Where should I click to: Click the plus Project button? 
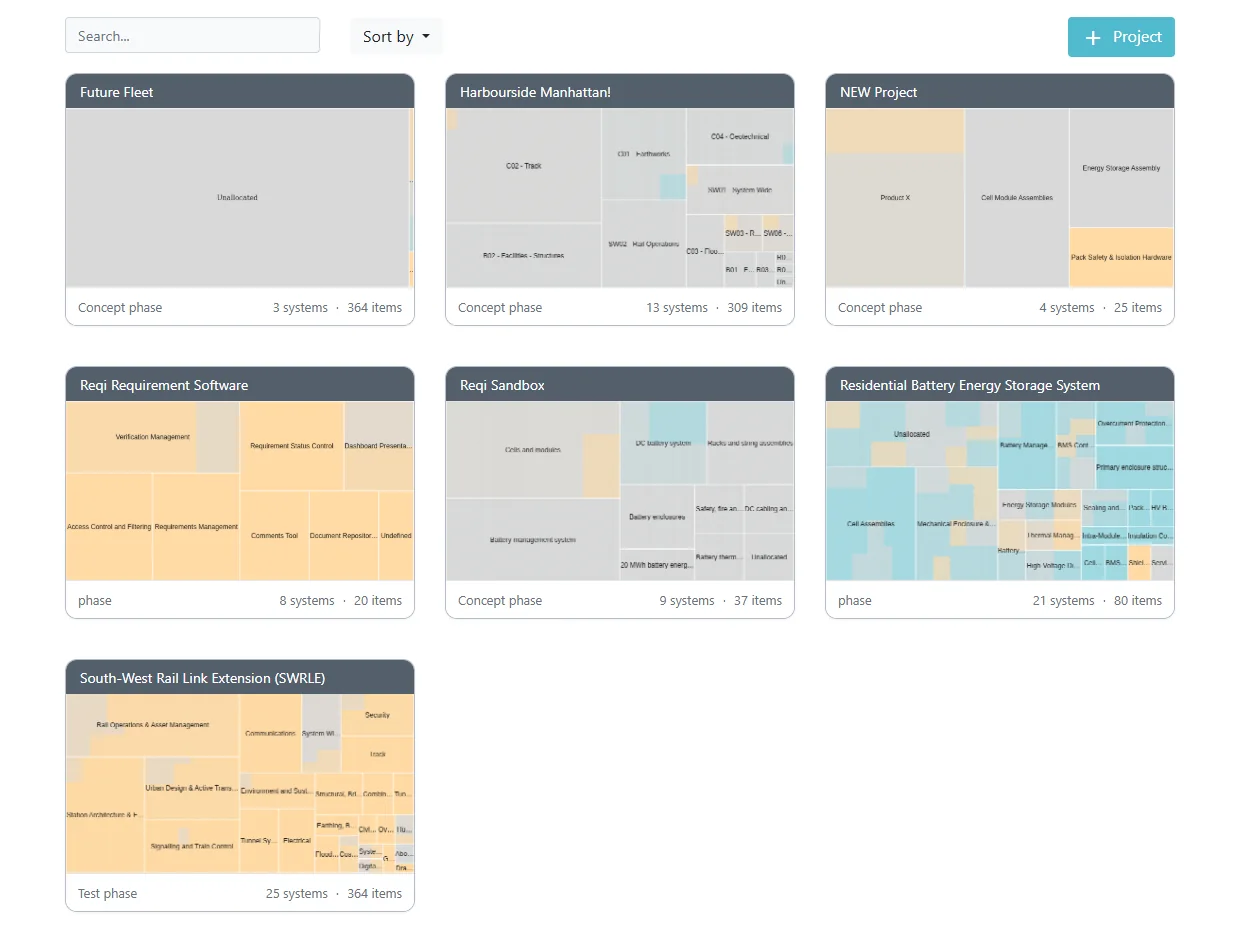[x=1121, y=37]
